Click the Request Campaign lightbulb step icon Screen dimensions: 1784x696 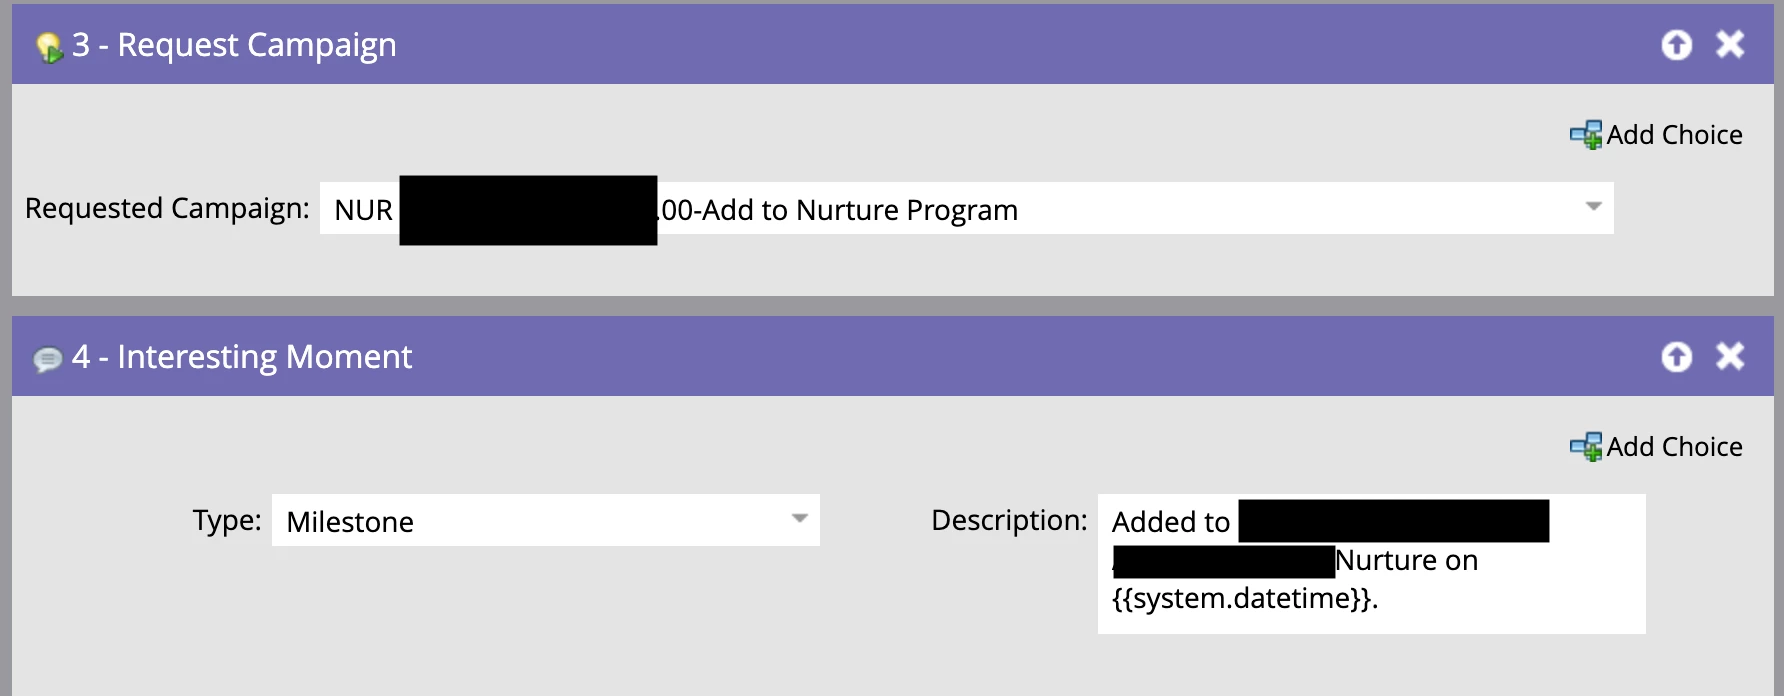click(x=49, y=47)
